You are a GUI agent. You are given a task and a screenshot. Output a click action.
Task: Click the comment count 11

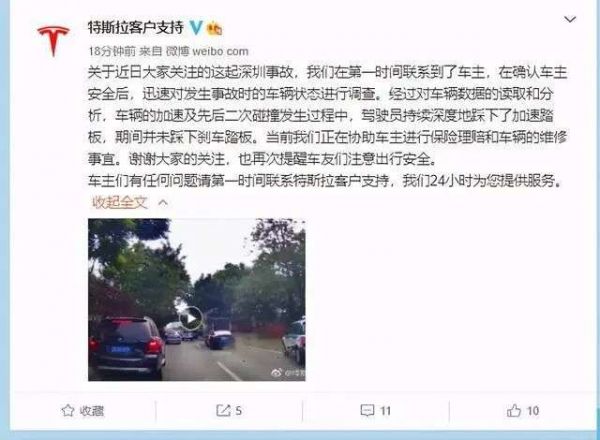(x=385, y=411)
